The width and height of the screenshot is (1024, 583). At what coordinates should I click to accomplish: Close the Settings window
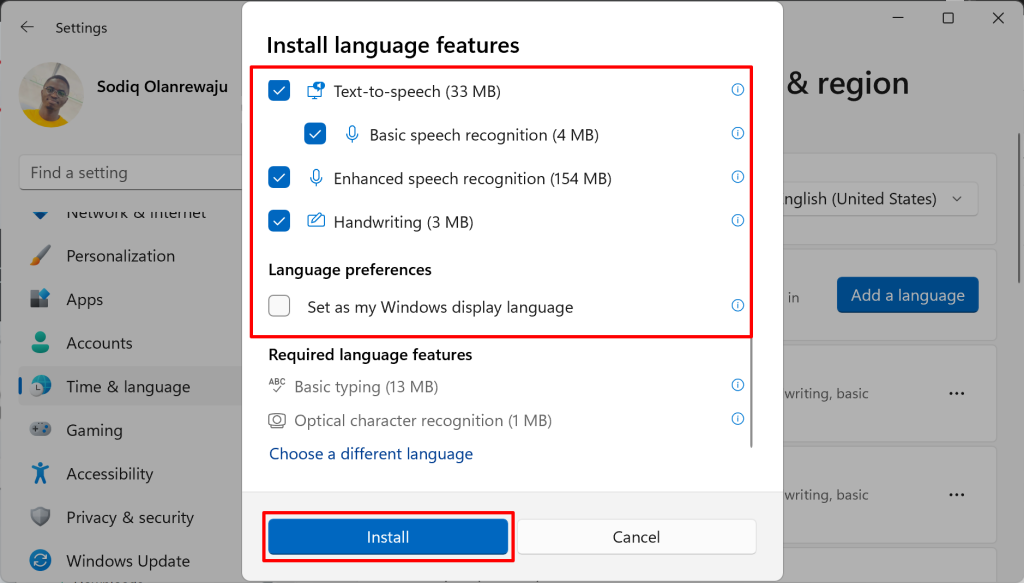(x=998, y=18)
